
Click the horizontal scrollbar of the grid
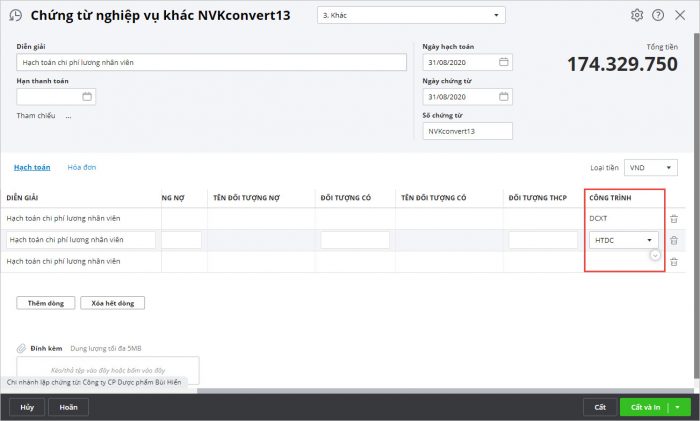coord(444,391)
